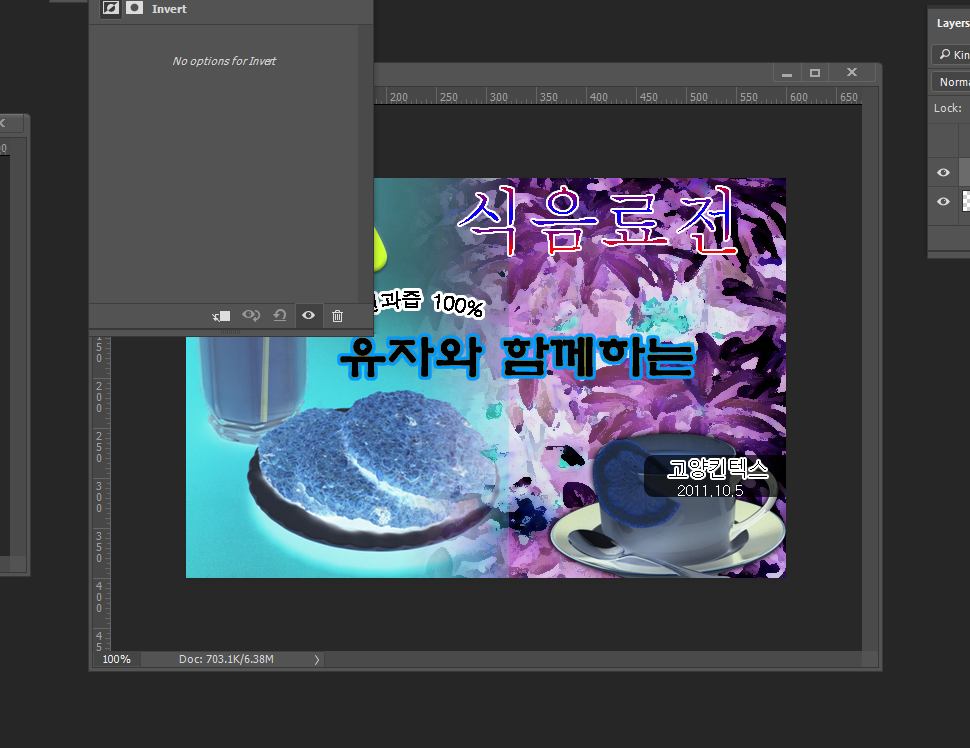Select the layer mask icon in Properties
Screen dimensions: 970x748
pyautogui.click(x=133, y=9)
